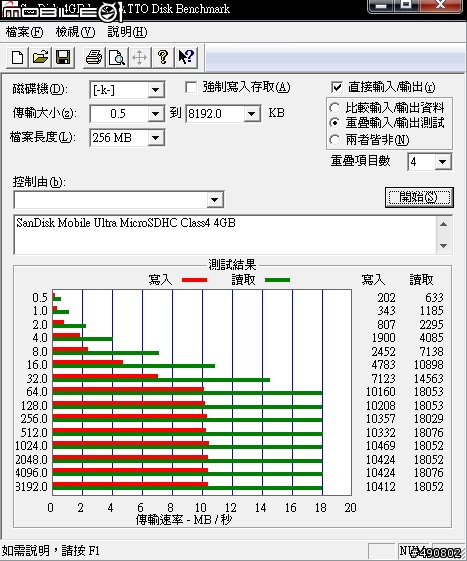467x561 pixels.
Task: Click the read value 1185 for 1.0
Action: pos(432,311)
